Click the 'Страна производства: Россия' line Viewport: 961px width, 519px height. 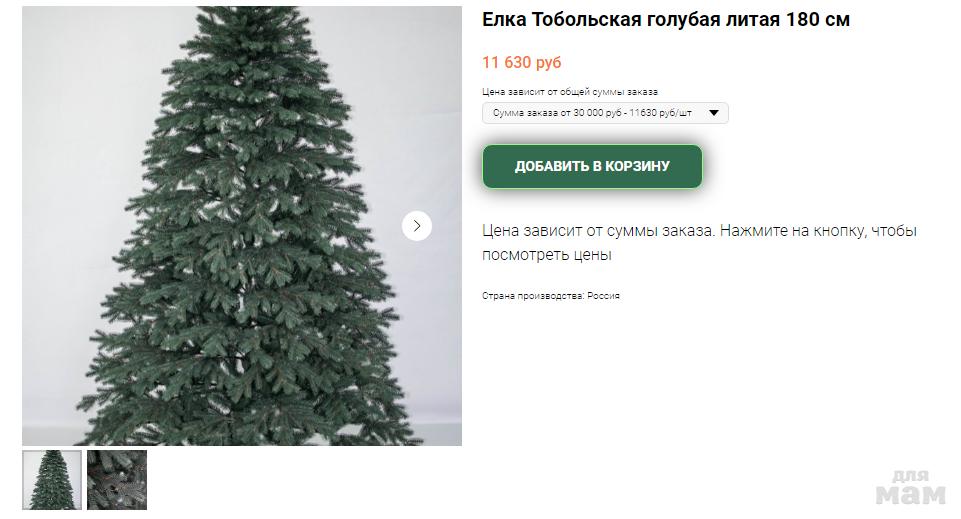tap(551, 296)
